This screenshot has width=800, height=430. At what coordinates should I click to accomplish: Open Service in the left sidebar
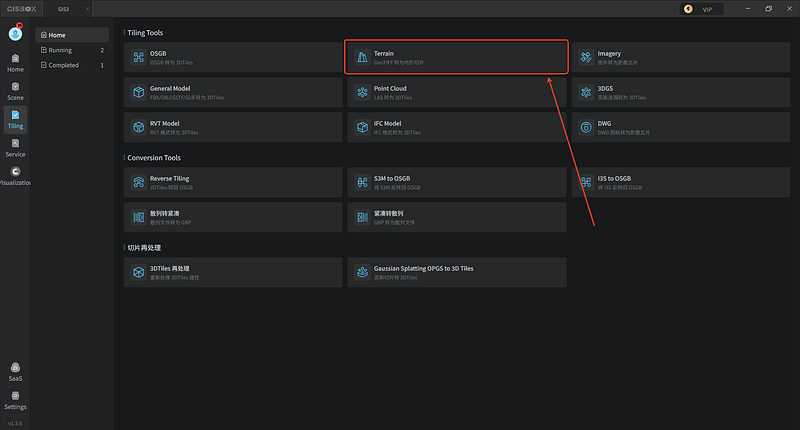pos(15,148)
